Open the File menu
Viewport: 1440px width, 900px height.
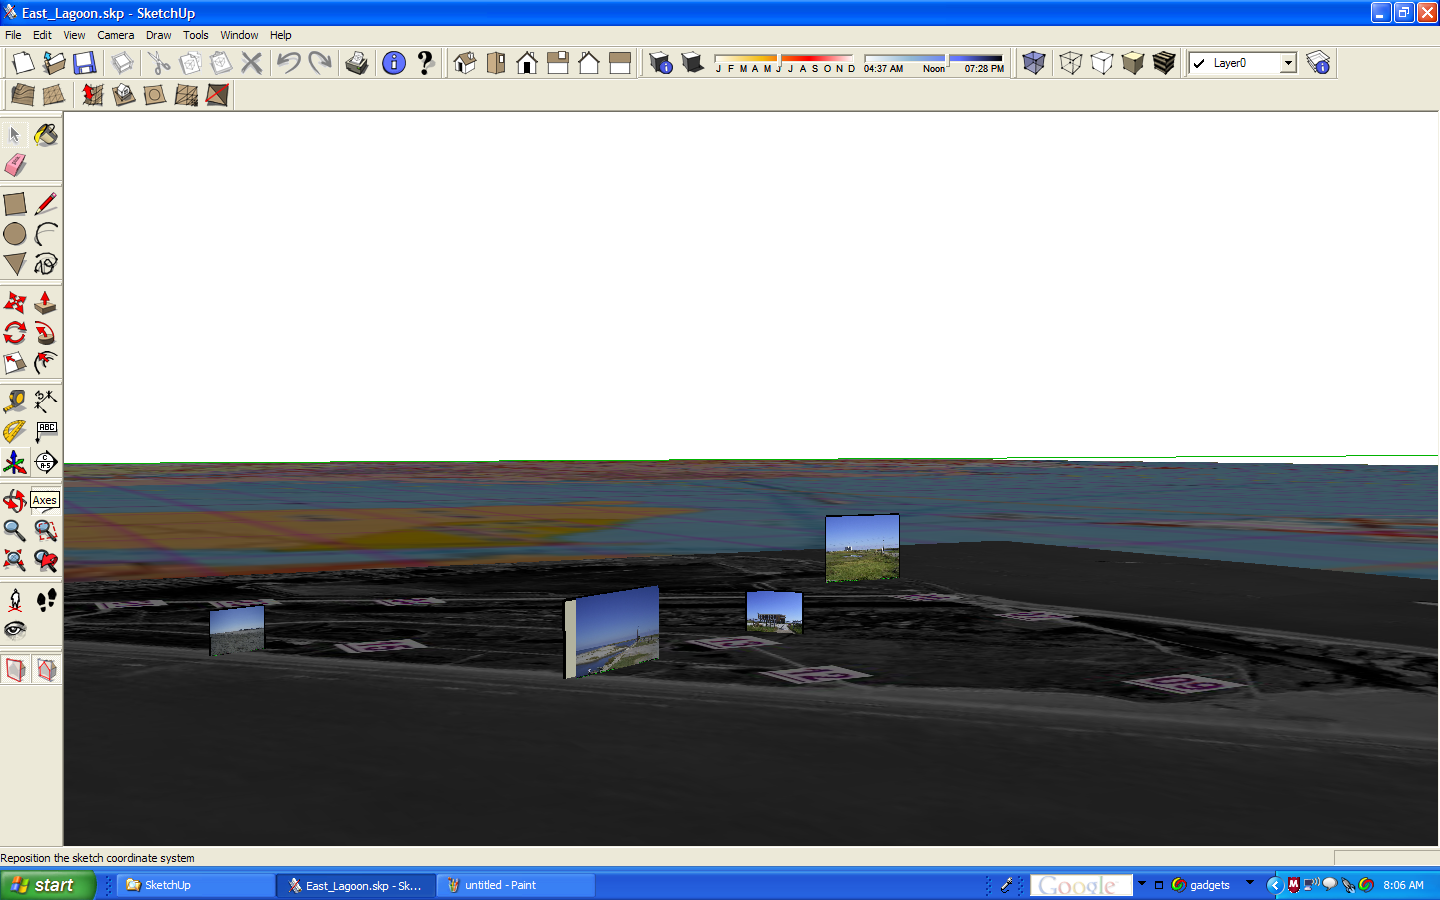click(x=13, y=35)
